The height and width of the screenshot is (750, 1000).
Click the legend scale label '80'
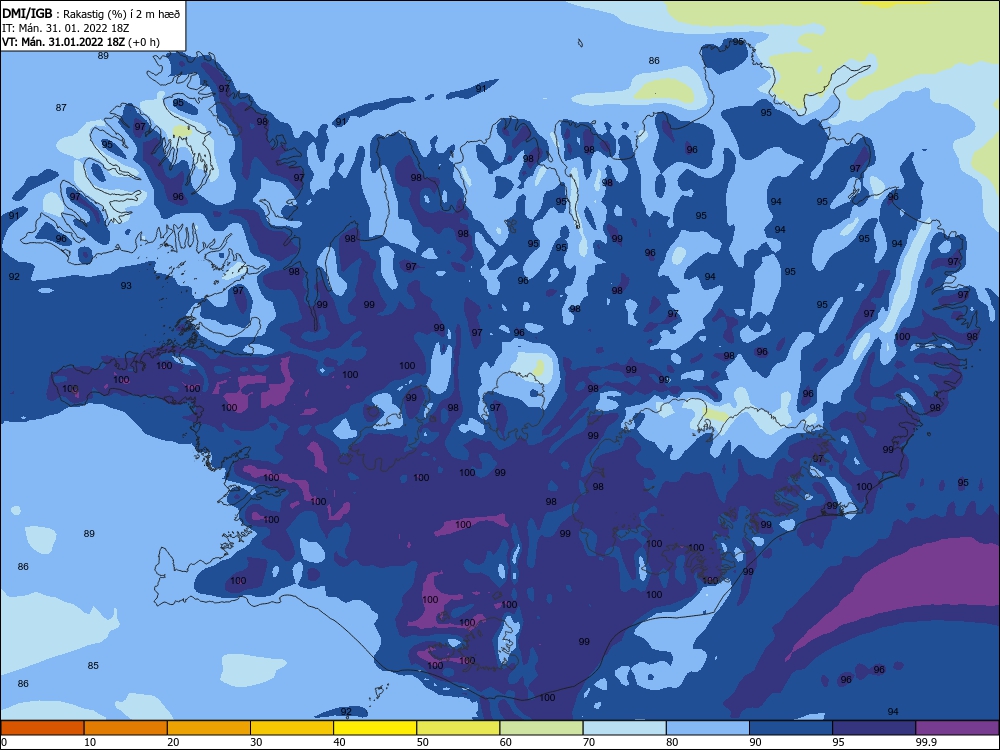[x=672, y=742]
